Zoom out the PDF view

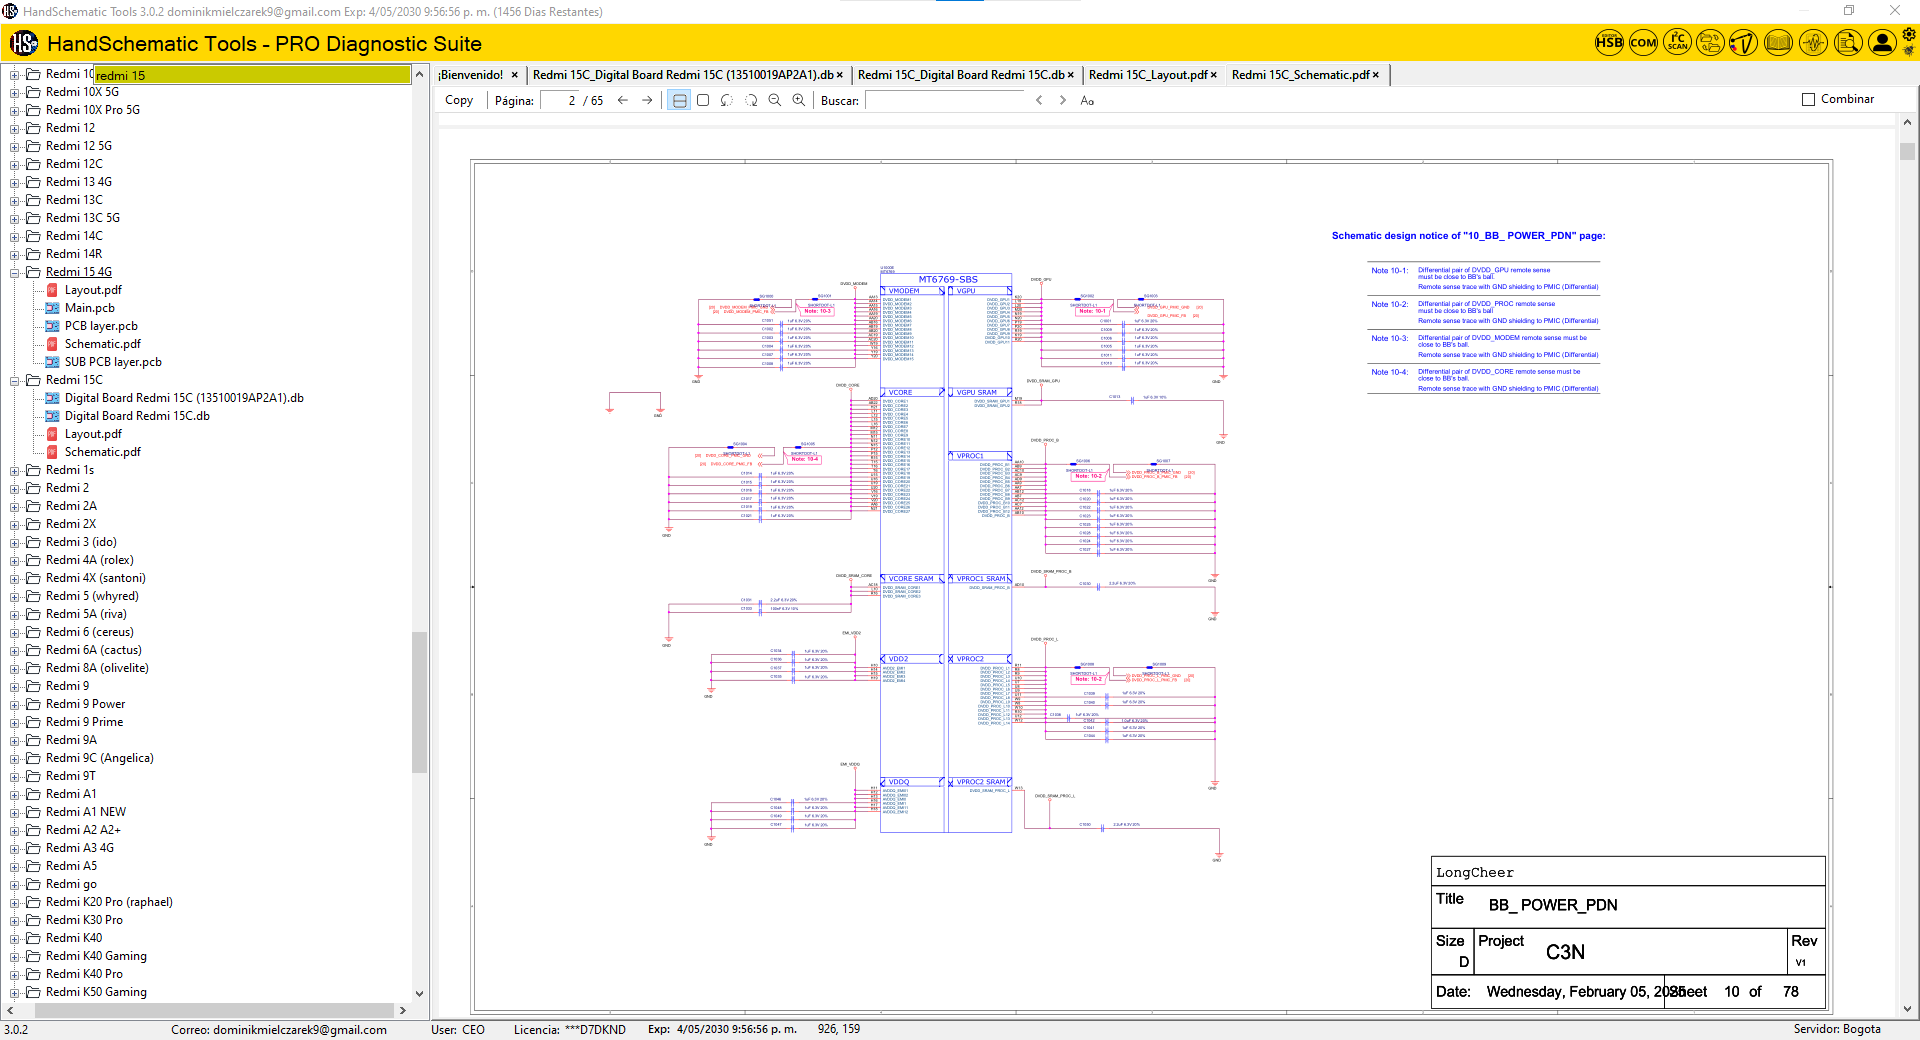pos(775,100)
